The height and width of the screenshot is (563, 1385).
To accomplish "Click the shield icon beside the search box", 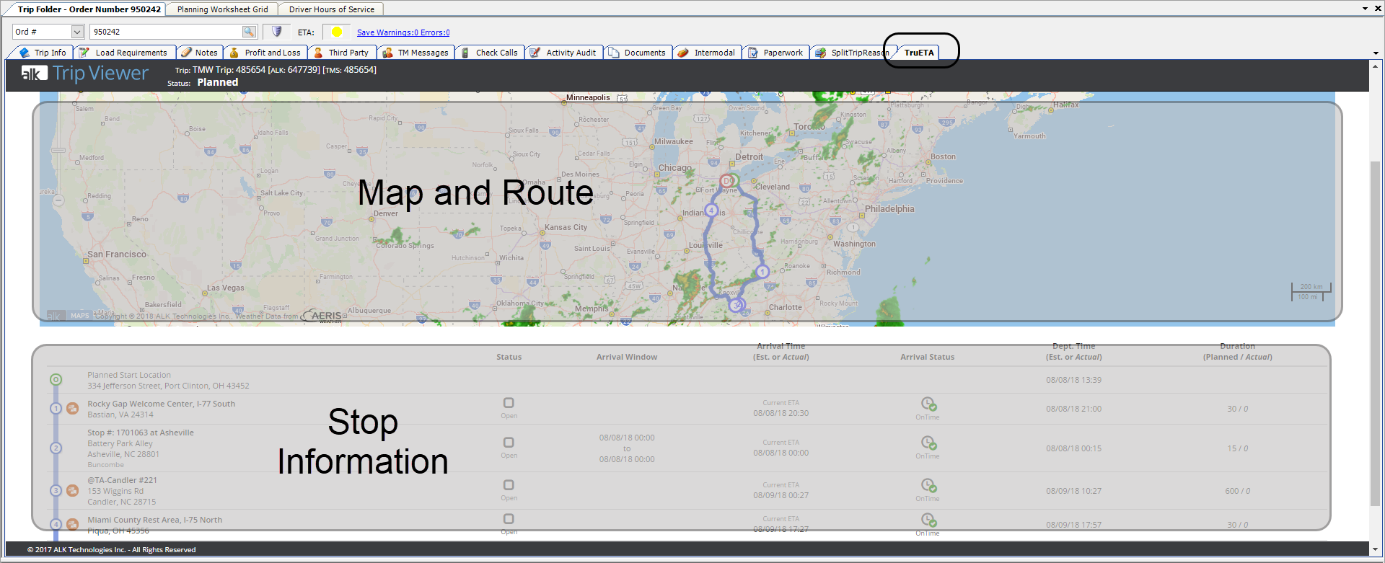I will pos(277,32).
